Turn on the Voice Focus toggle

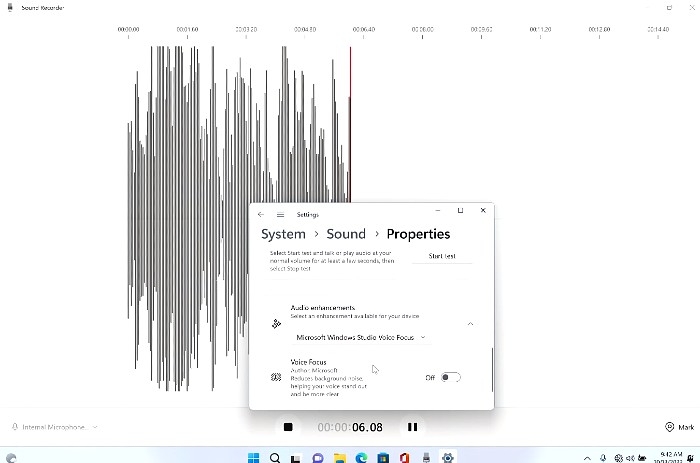450,377
